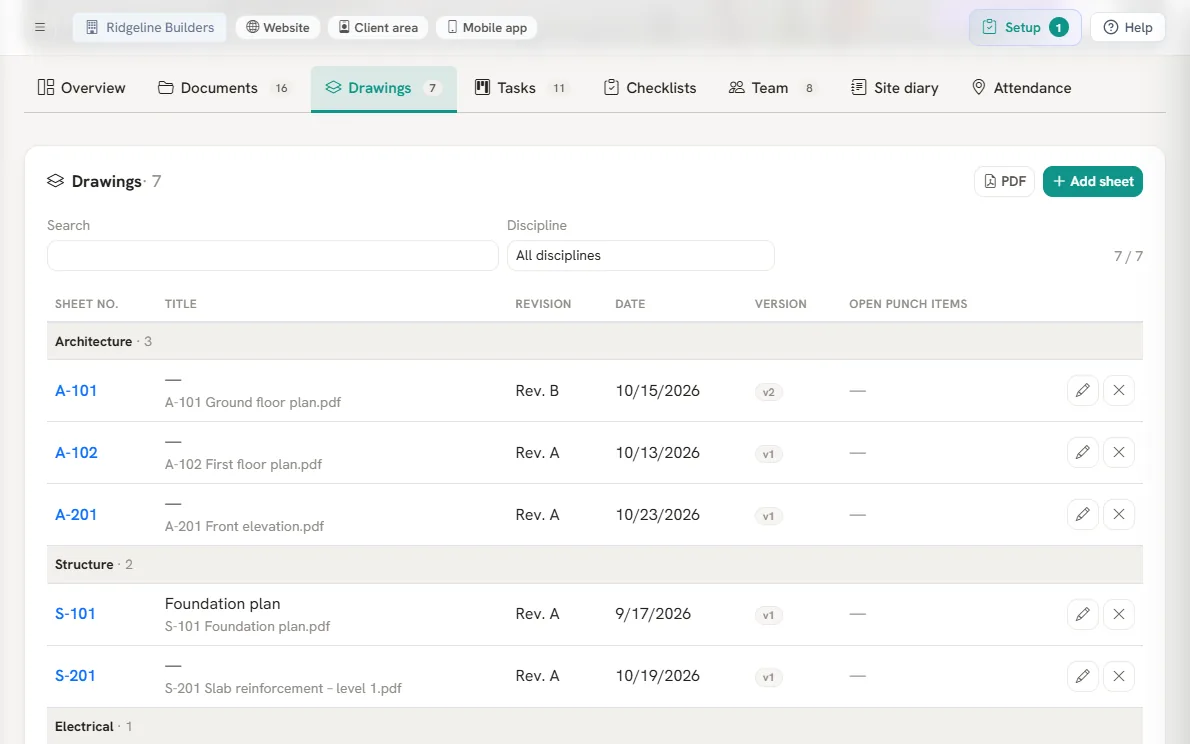The height and width of the screenshot is (744, 1190).
Task: Open the Site diary tab
Action: tap(895, 88)
